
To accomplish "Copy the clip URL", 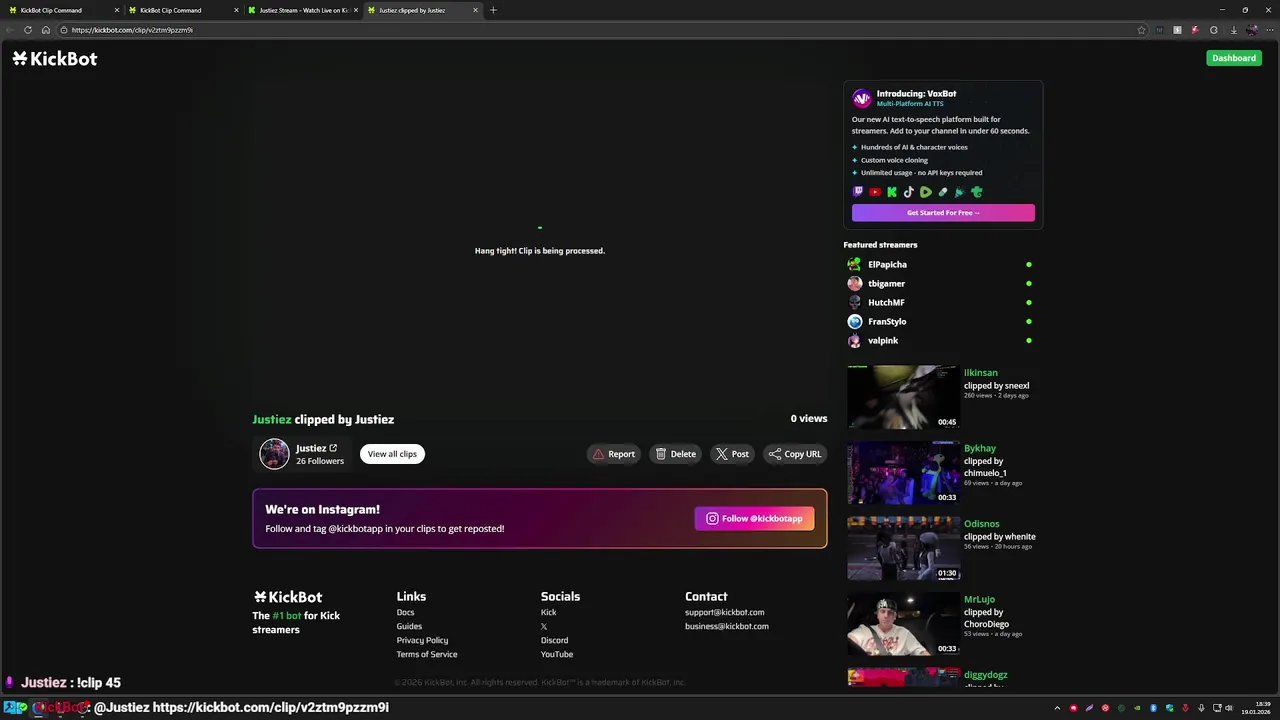I will (795, 454).
